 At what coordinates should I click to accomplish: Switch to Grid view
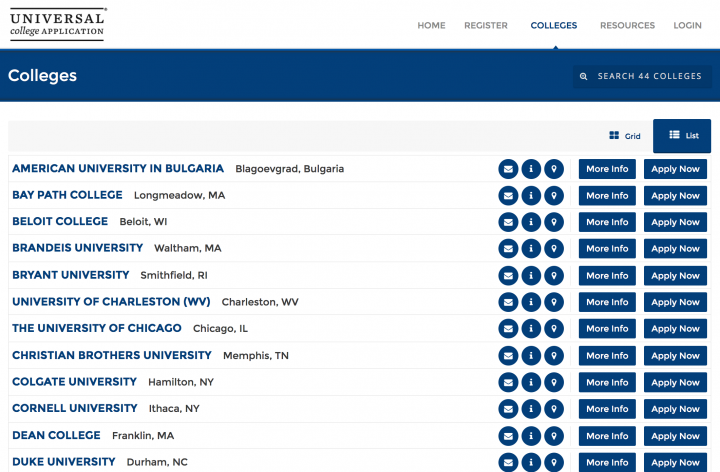coord(625,136)
